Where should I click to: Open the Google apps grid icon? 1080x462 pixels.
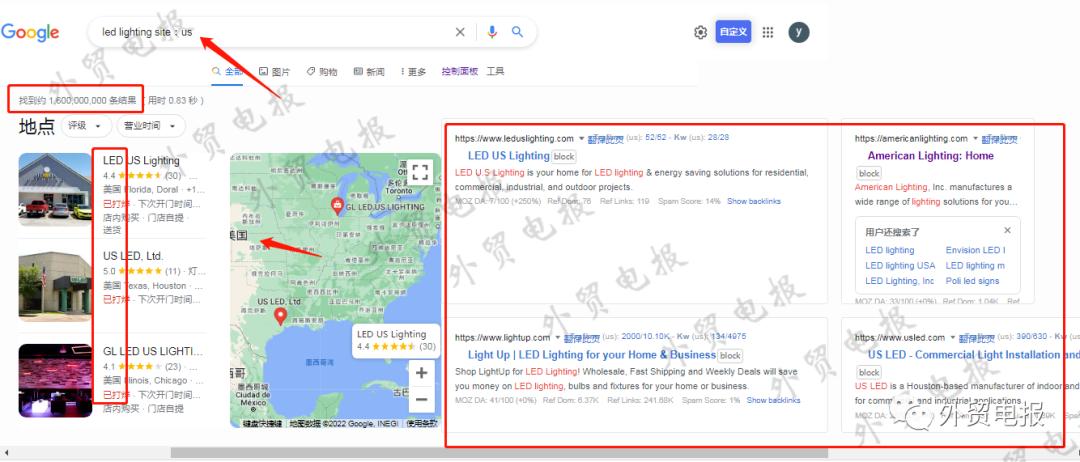point(768,32)
